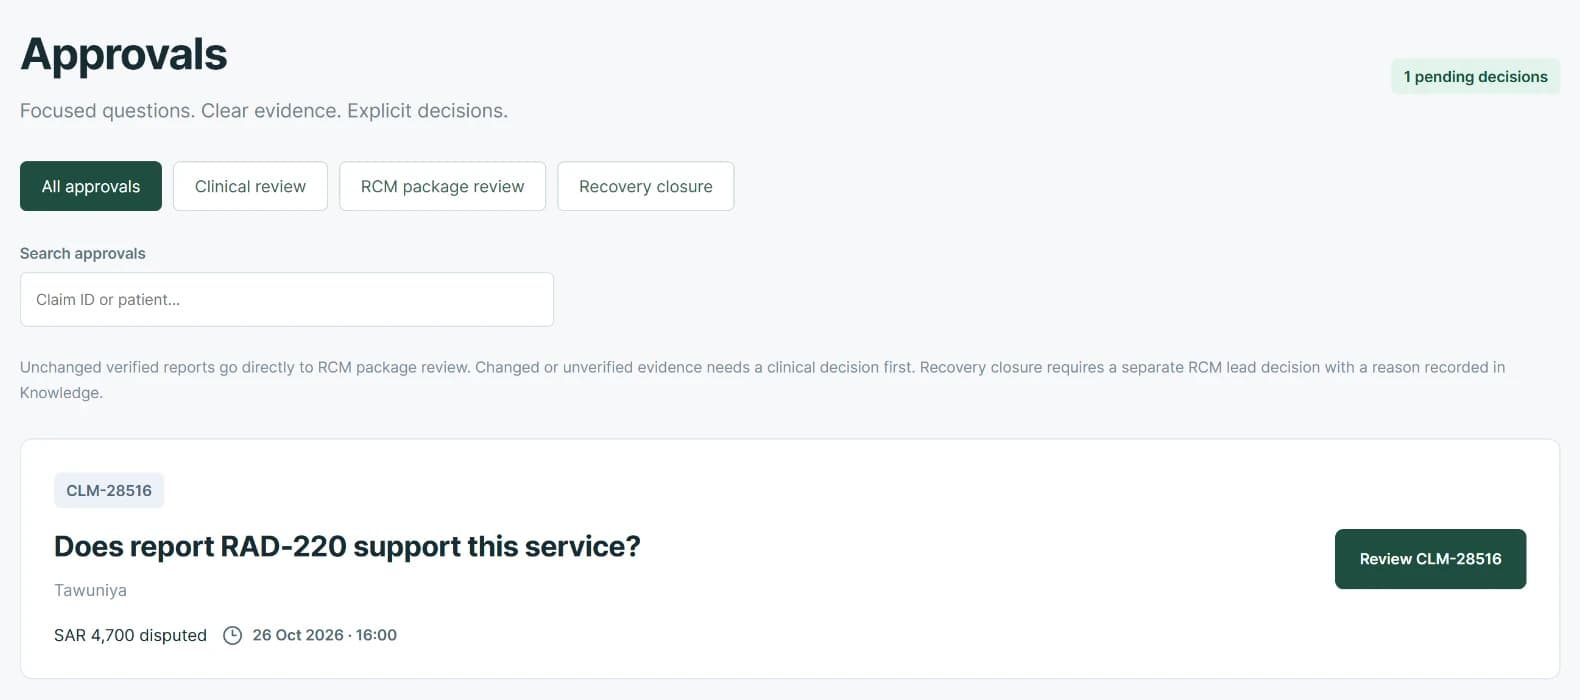Focus the Claim ID or patient search field

(287, 299)
